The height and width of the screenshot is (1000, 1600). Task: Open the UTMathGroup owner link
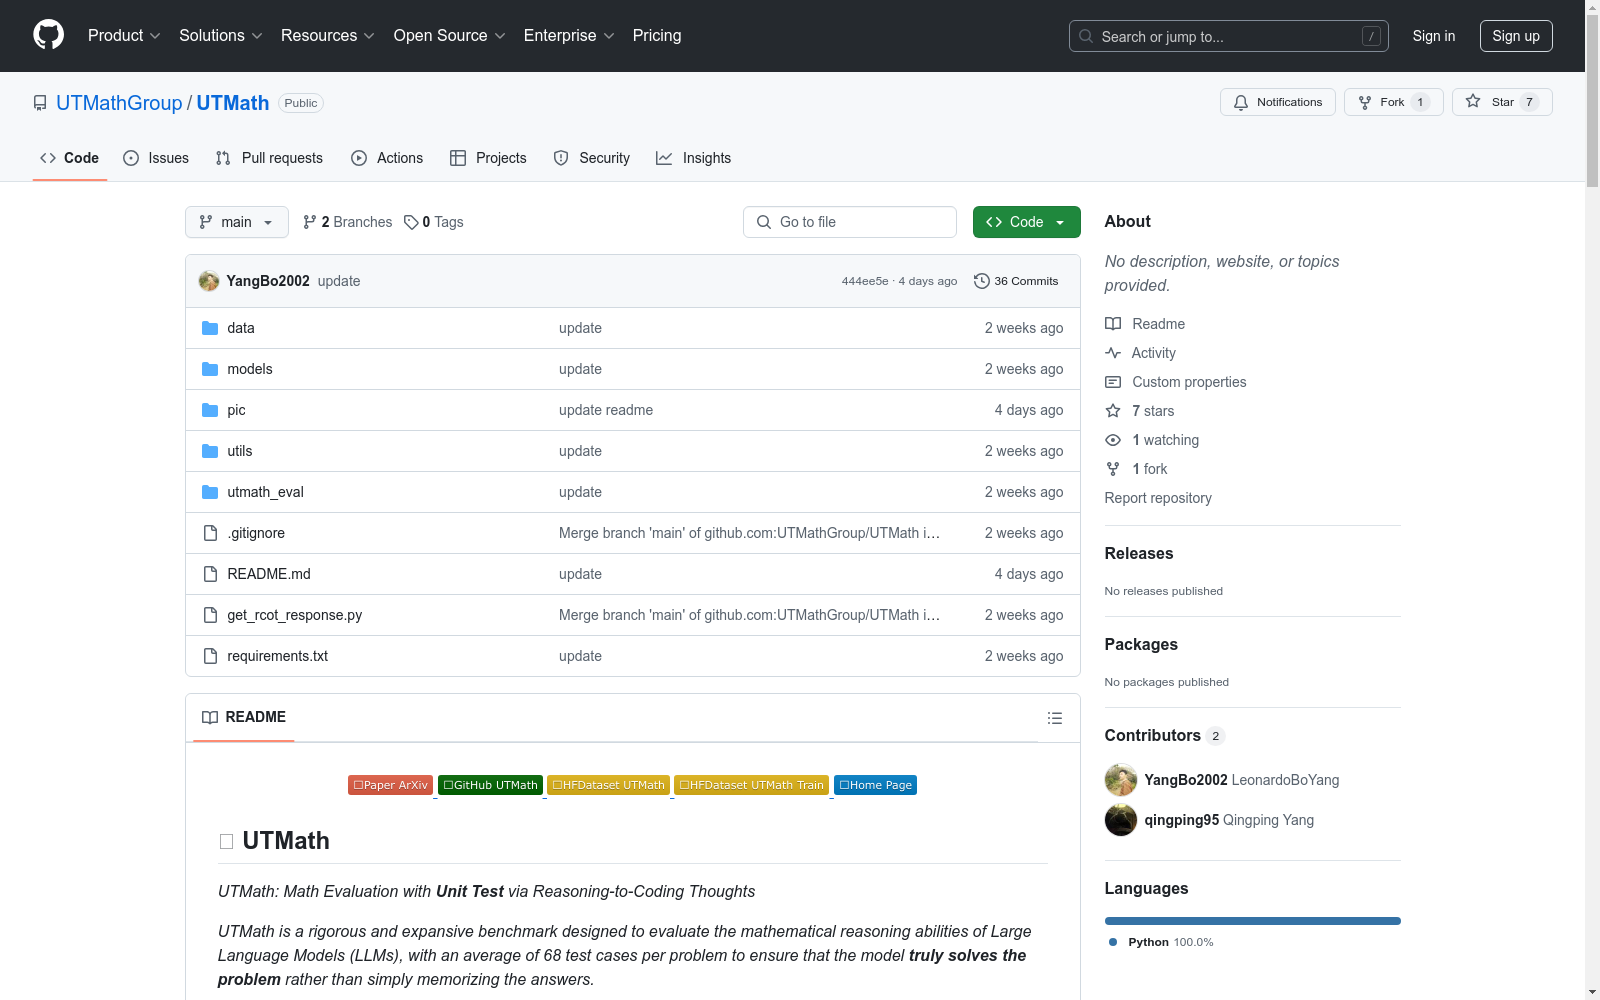click(119, 103)
